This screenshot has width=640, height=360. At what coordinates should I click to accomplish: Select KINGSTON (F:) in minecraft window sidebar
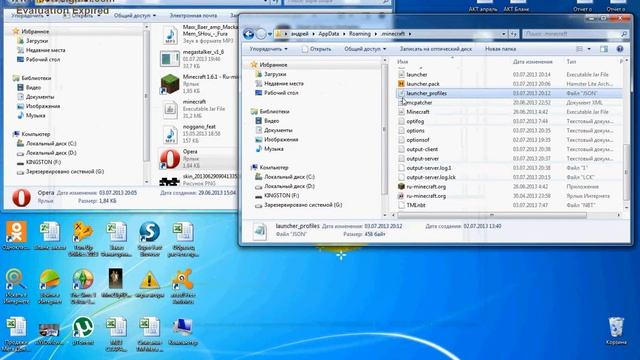coord(281,196)
